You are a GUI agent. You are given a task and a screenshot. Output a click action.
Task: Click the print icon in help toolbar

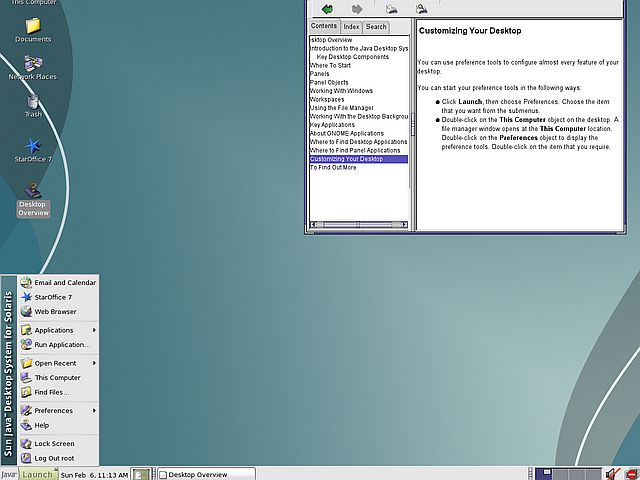point(392,9)
